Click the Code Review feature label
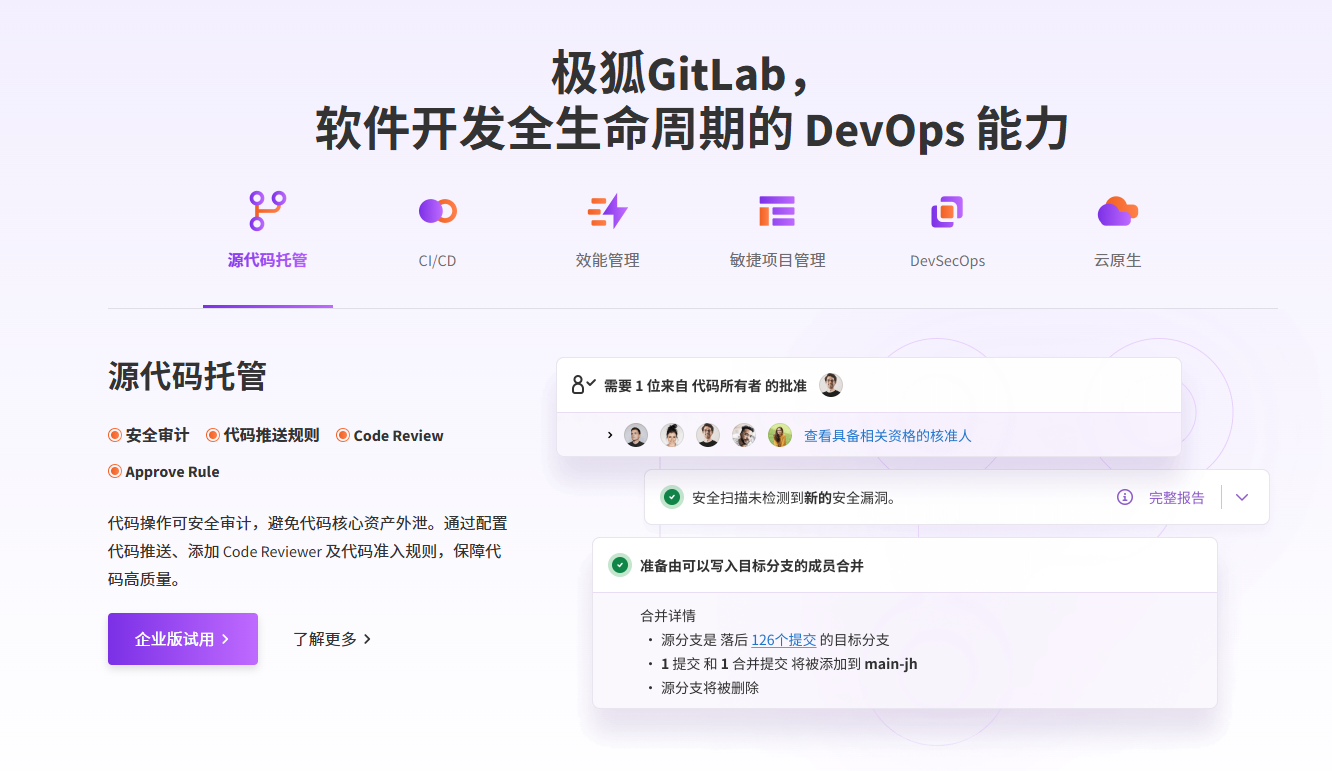 click(398, 436)
